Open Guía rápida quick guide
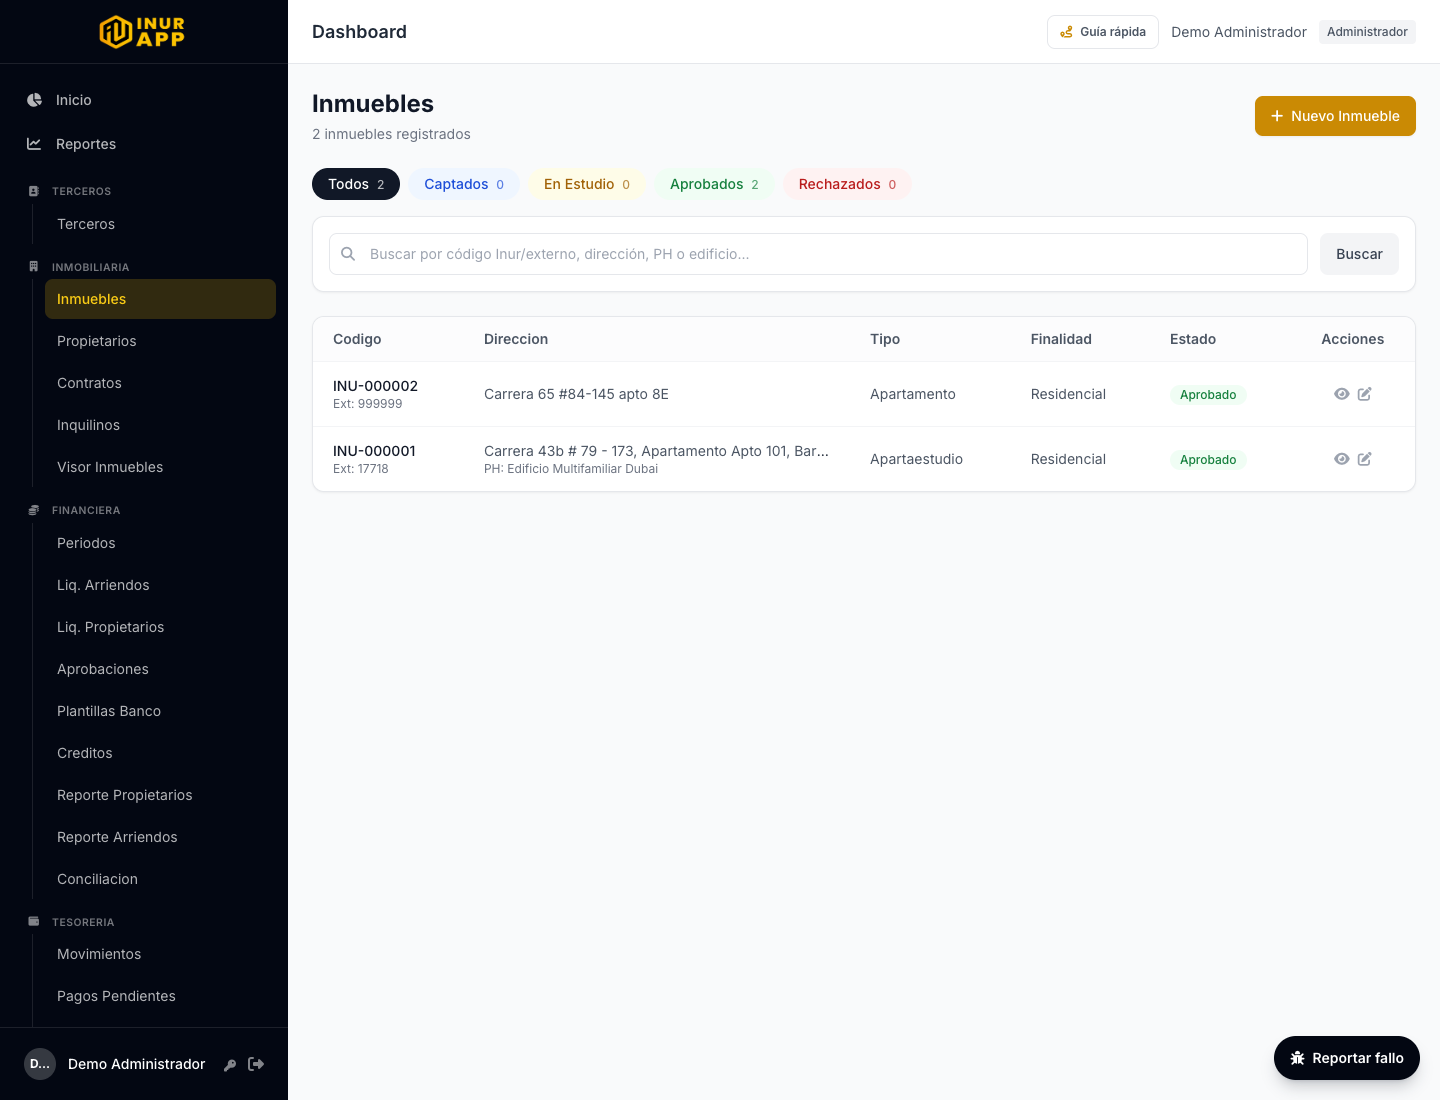This screenshot has height=1100, width=1440. (x=1103, y=32)
